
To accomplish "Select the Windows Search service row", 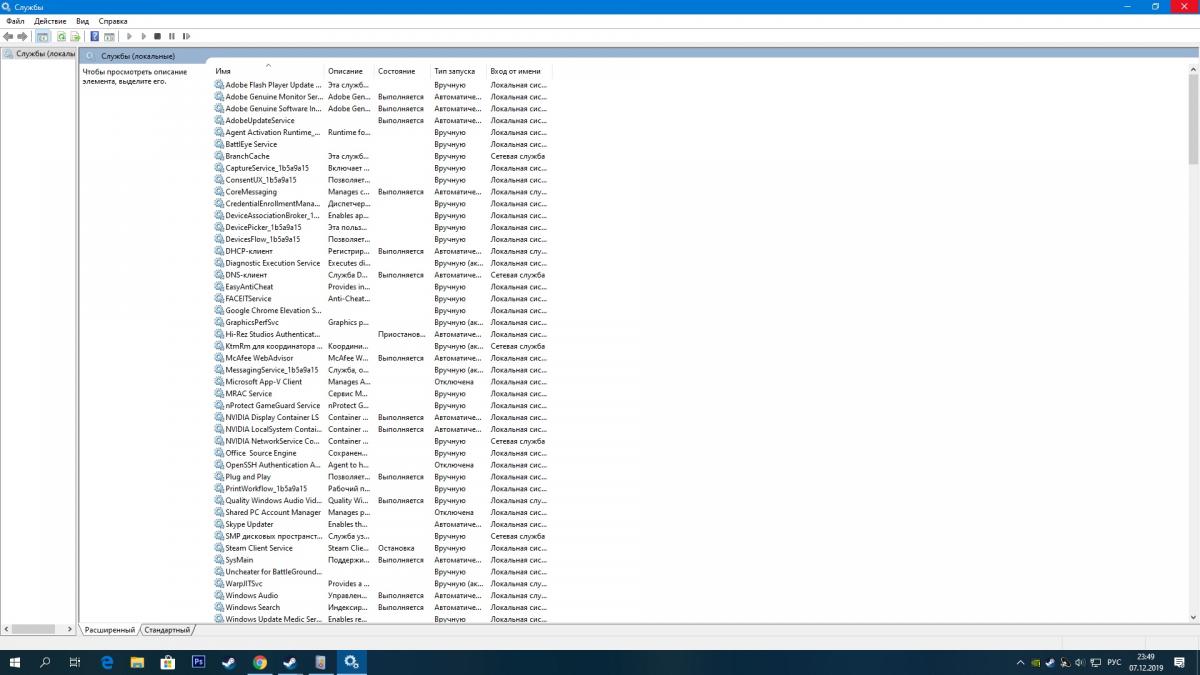I will (x=382, y=607).
